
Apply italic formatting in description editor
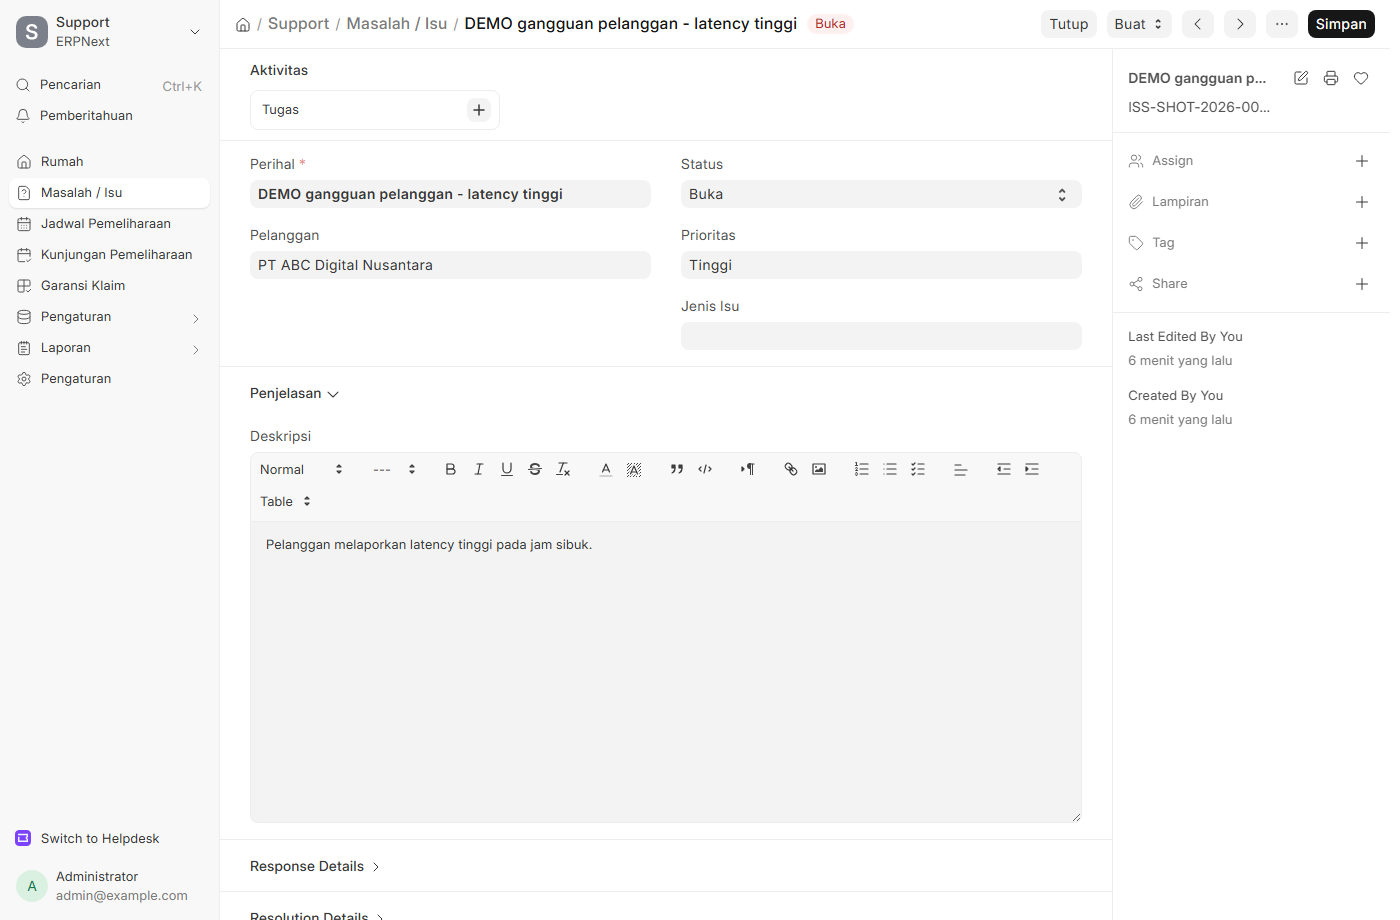[x=479, y=469]
